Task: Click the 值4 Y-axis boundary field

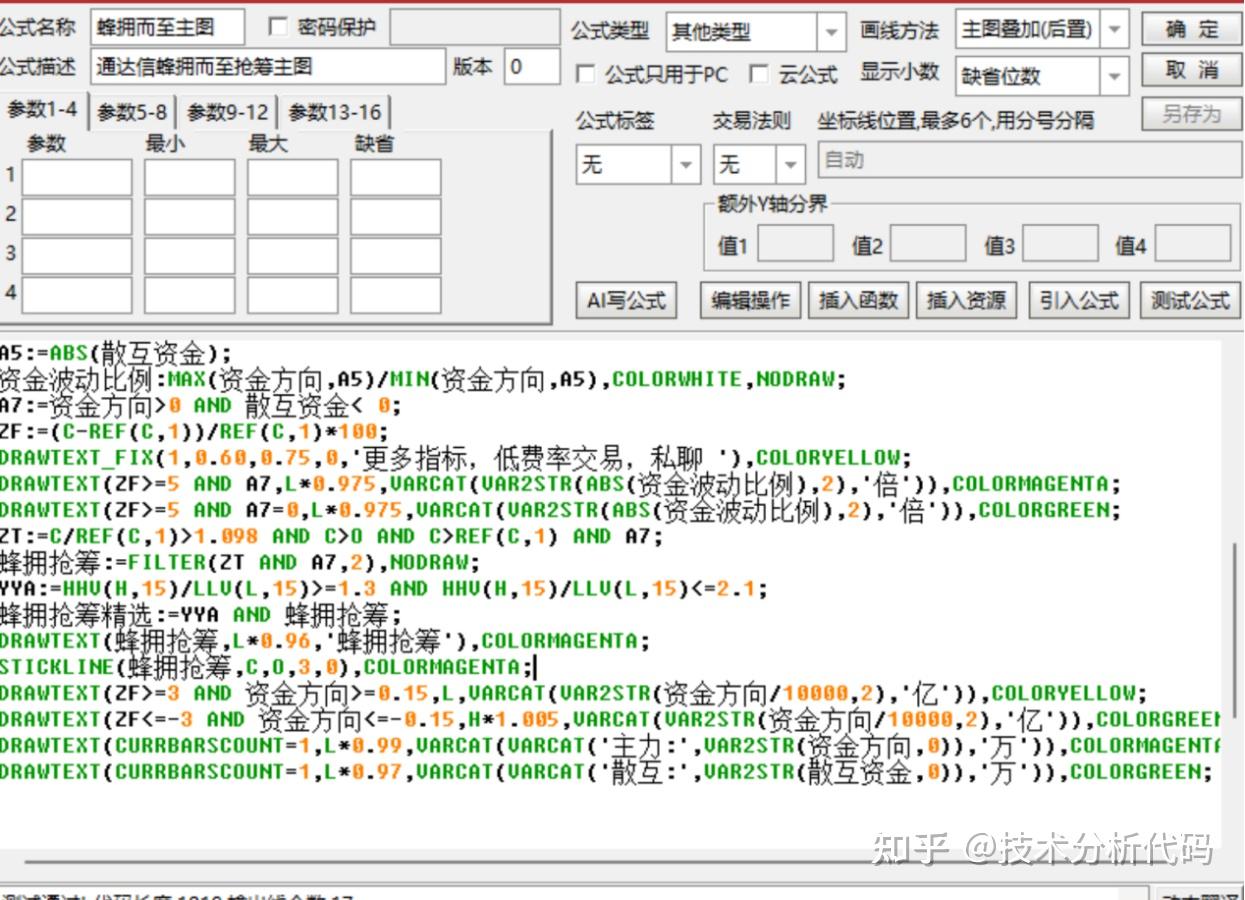Action: pyautogui.click(x=1193, y=243)
